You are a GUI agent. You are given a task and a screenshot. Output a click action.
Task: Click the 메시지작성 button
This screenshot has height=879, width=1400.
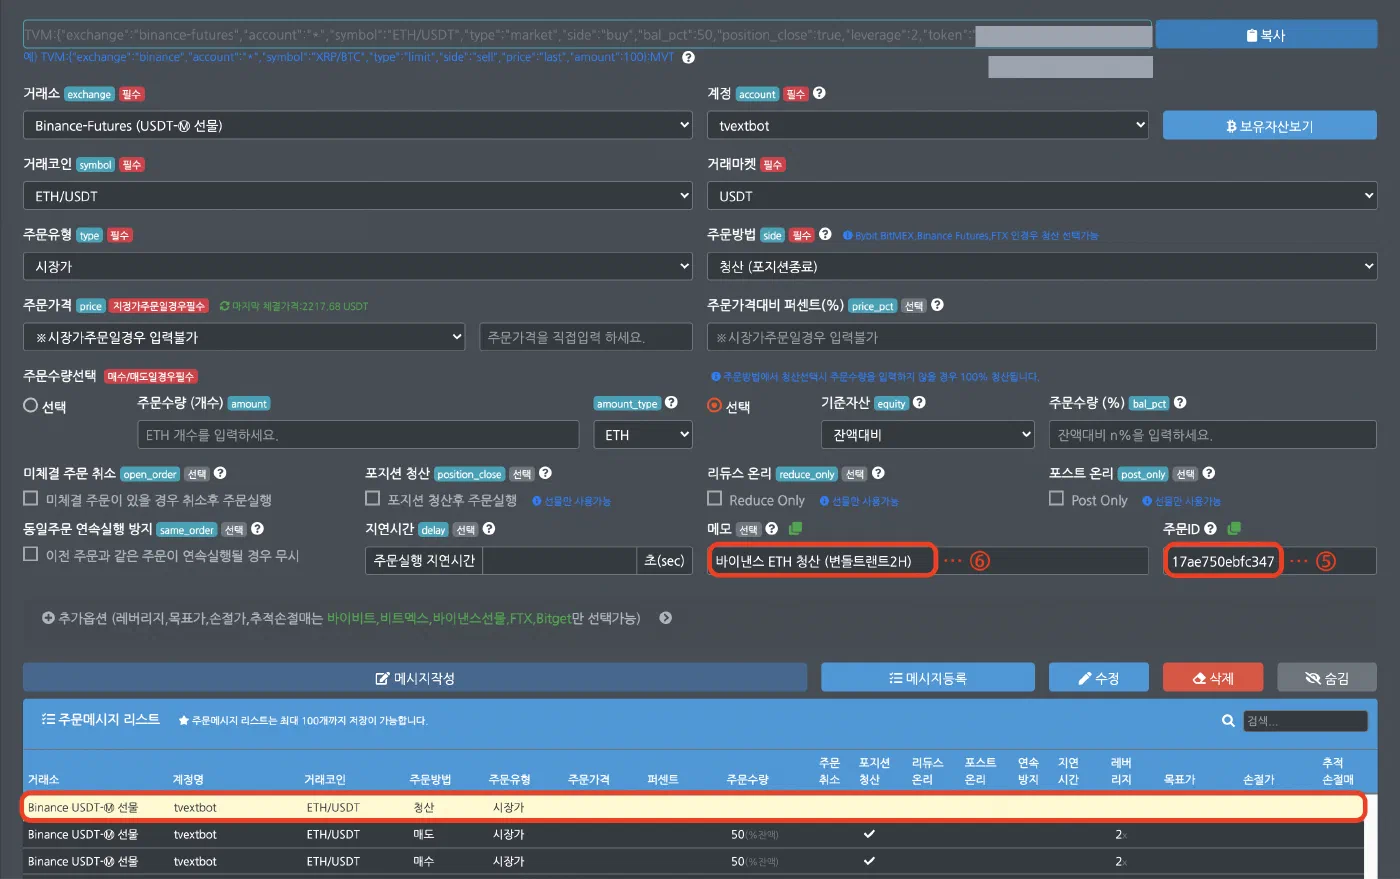pyautogui.click(x=415, y=677)
